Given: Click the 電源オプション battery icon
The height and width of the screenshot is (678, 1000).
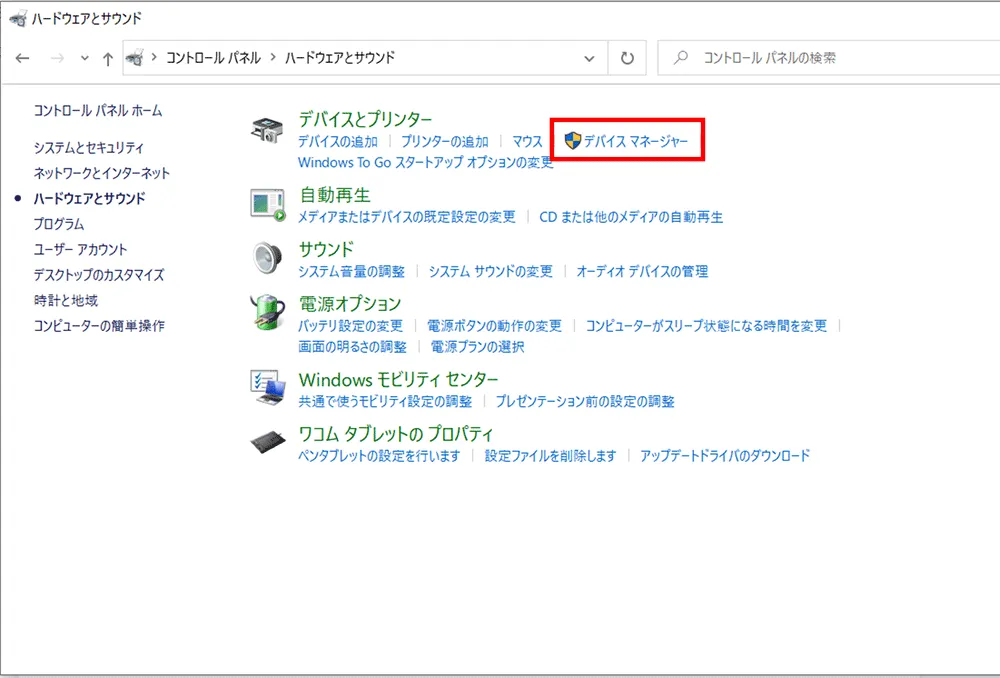Looking at the screenshot, I should tap(267, 313).
